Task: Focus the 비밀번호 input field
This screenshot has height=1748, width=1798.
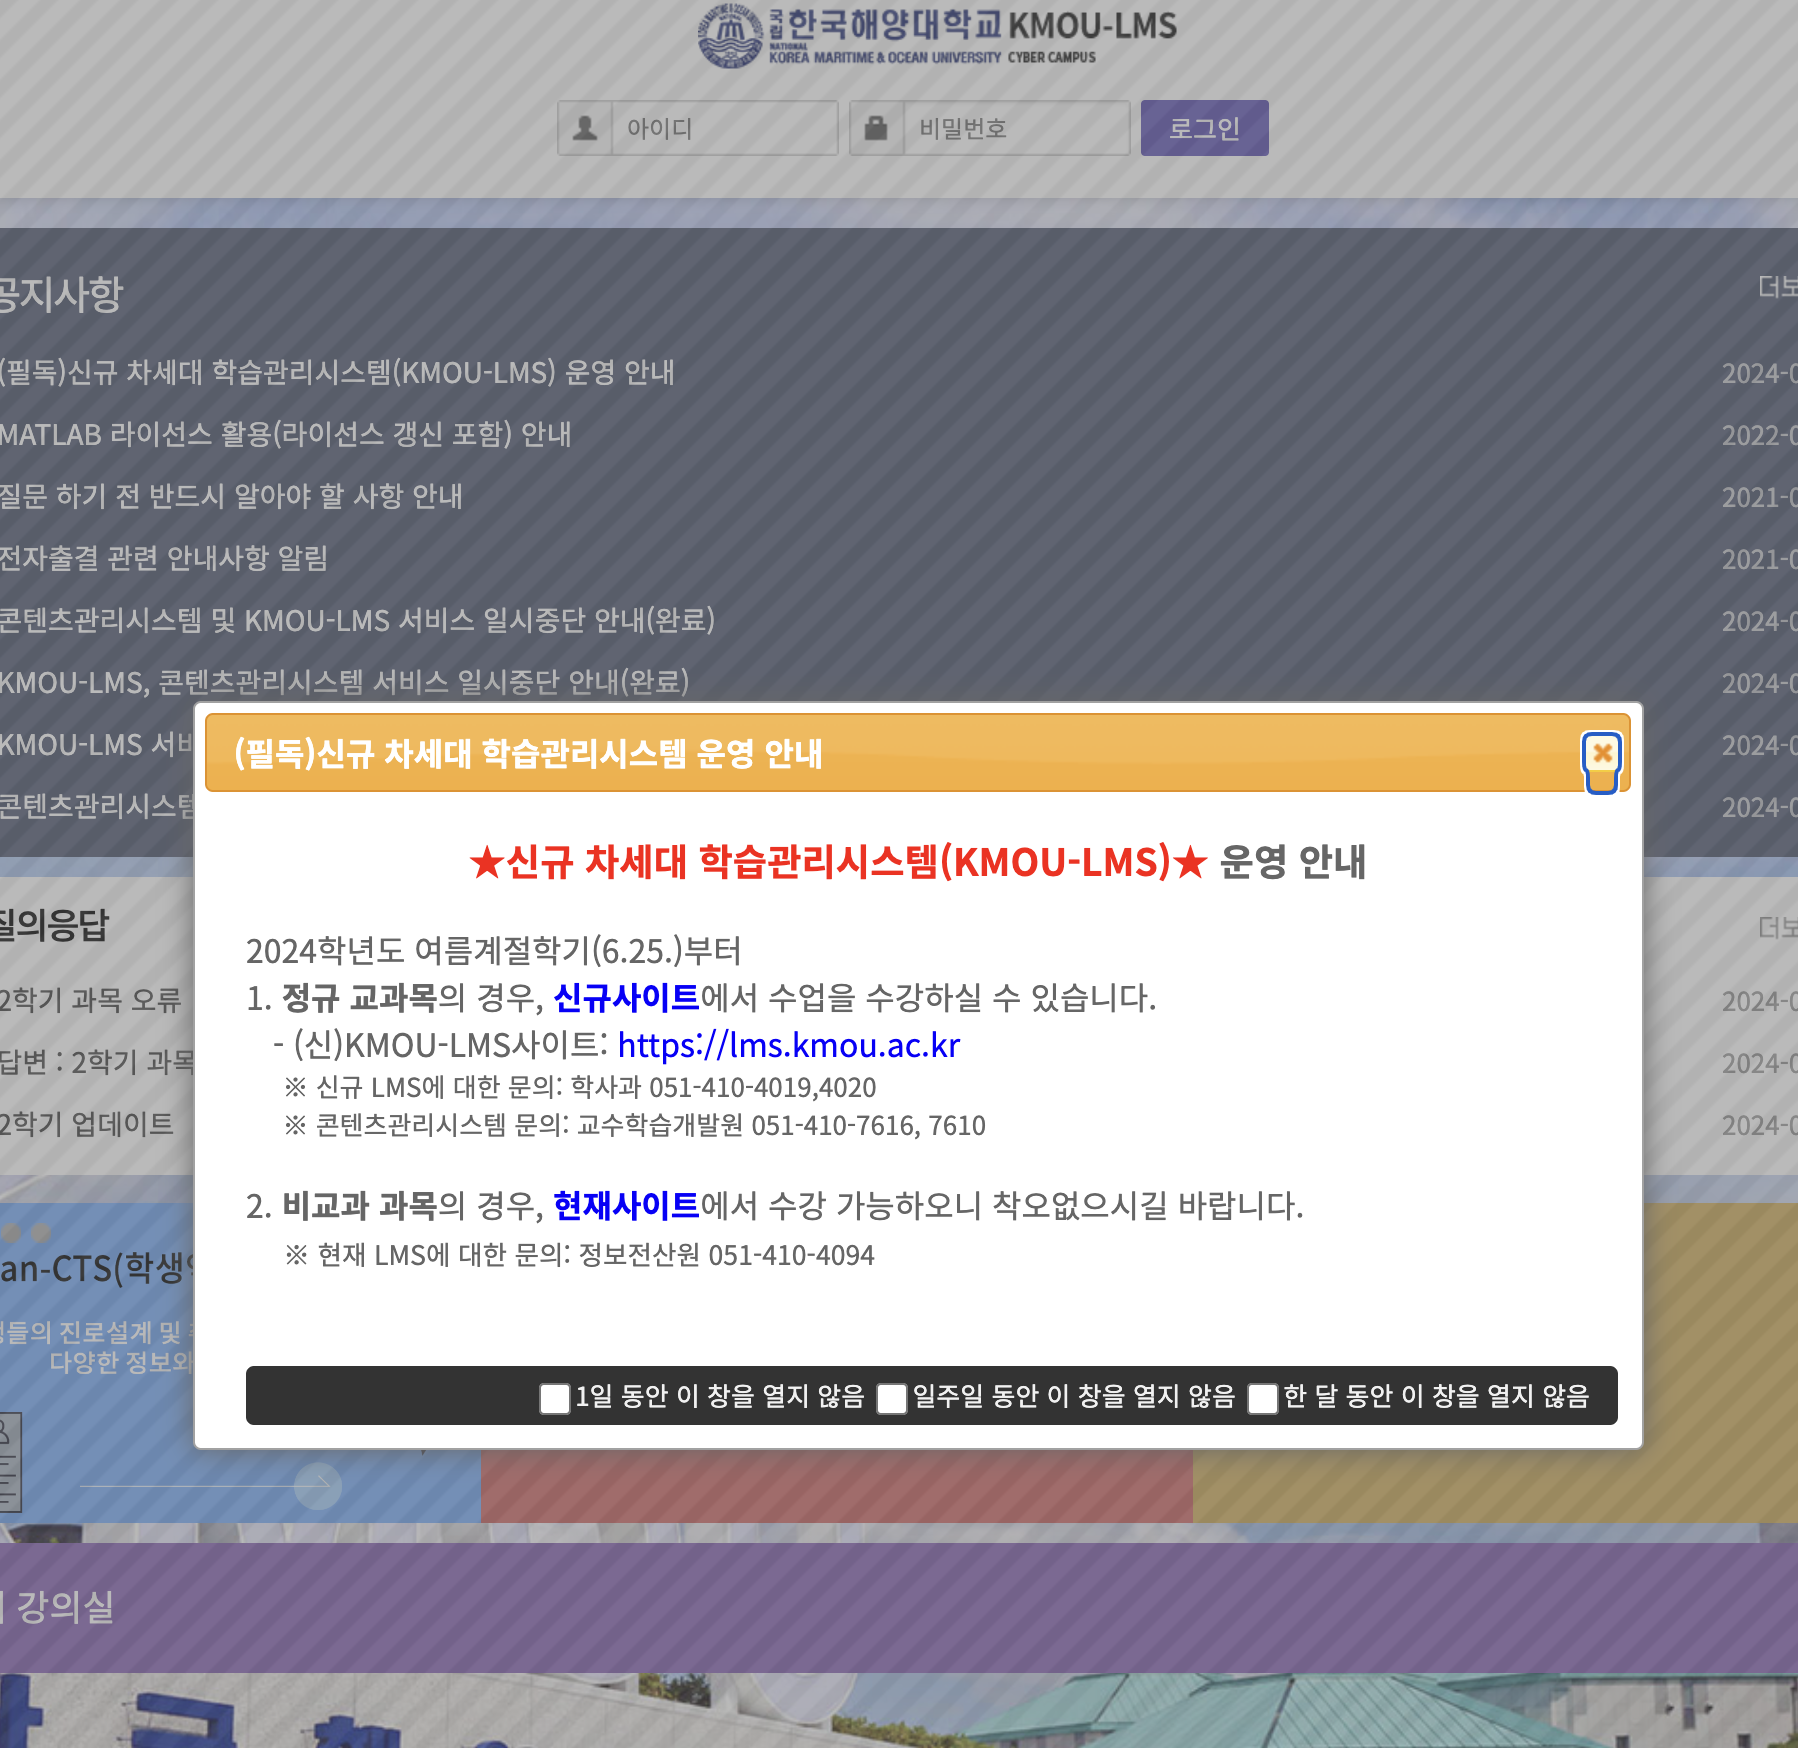Action: [x=1017, y=128]
